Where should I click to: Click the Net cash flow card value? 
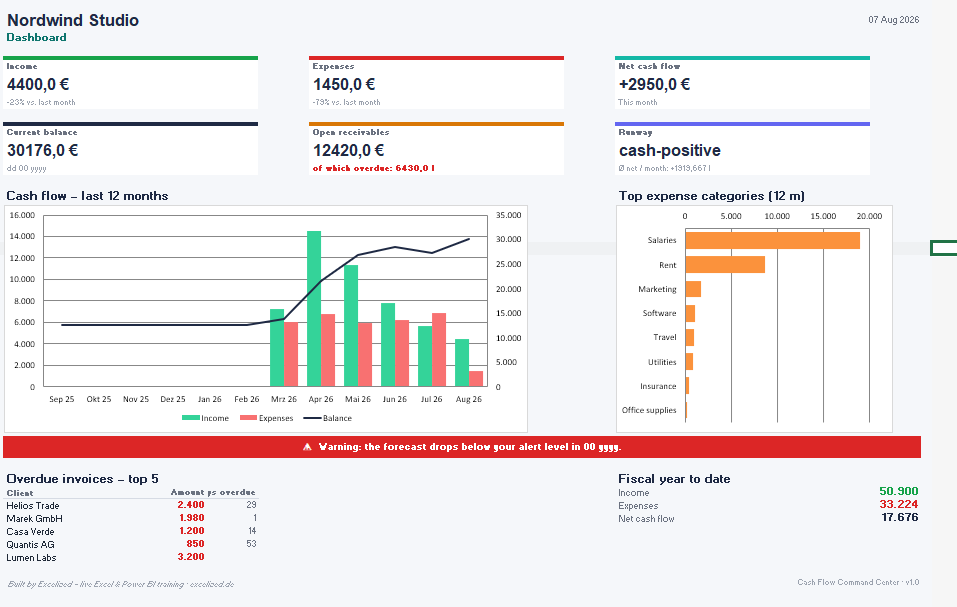tap(654, 84)
